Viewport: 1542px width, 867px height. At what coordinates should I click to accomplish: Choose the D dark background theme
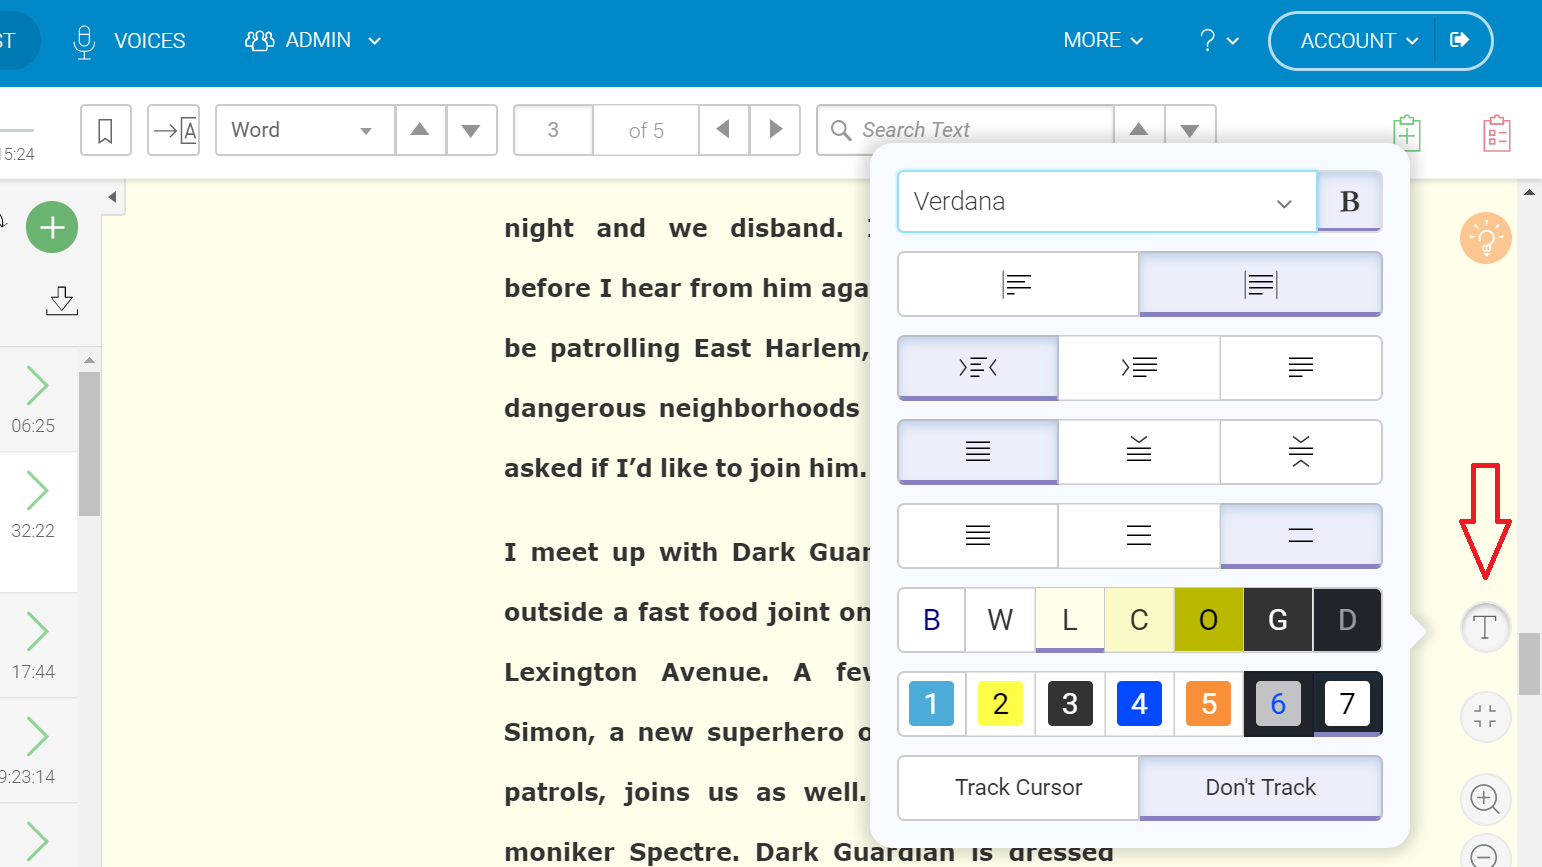coord(1347,620)
